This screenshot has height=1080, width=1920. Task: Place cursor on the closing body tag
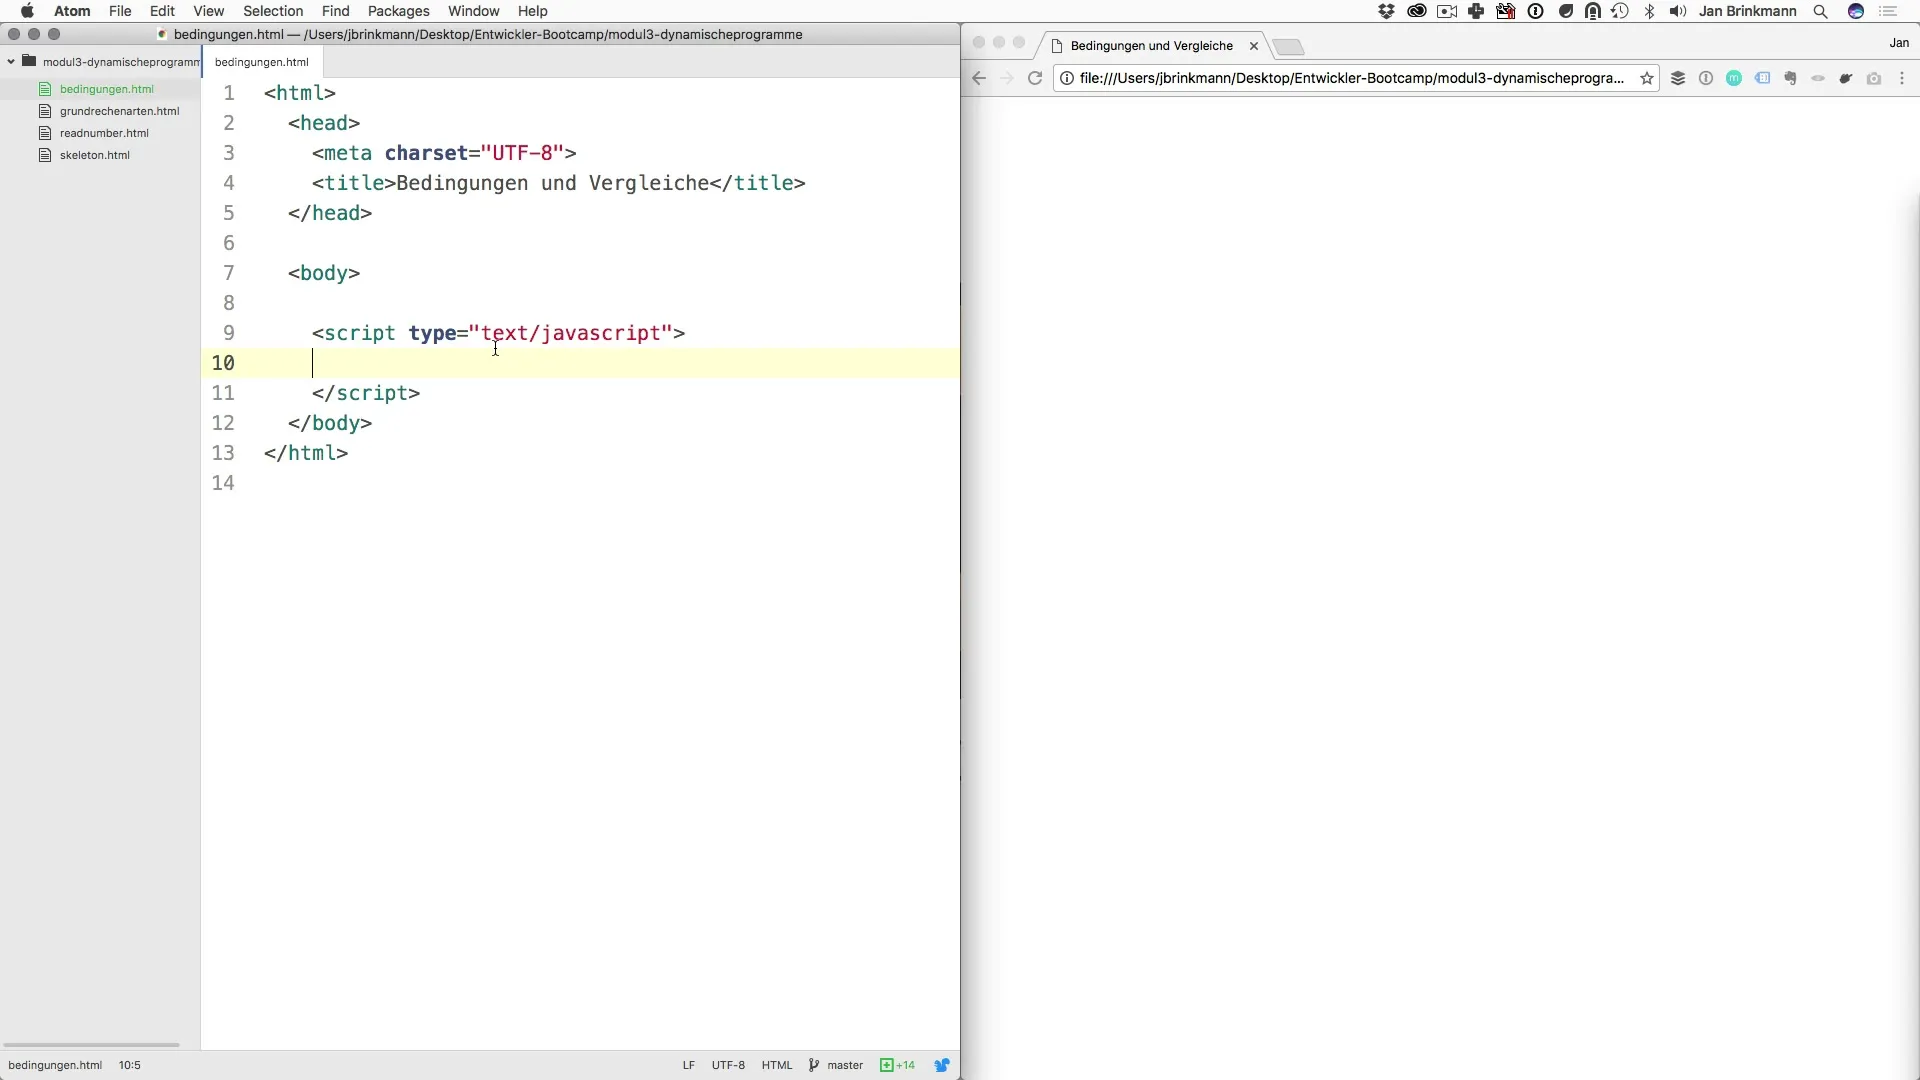coord(330,423)
